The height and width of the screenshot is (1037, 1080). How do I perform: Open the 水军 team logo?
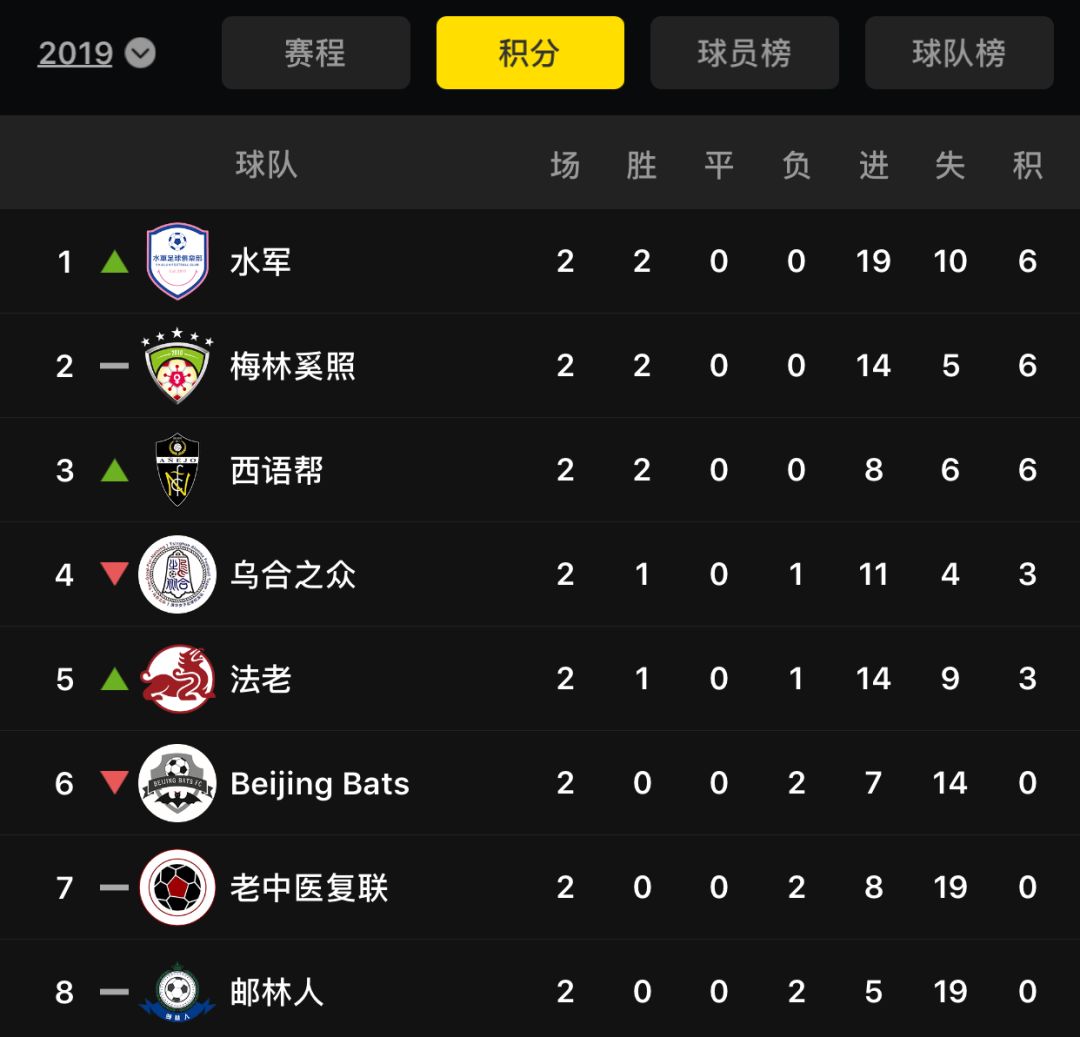[177, 261]
